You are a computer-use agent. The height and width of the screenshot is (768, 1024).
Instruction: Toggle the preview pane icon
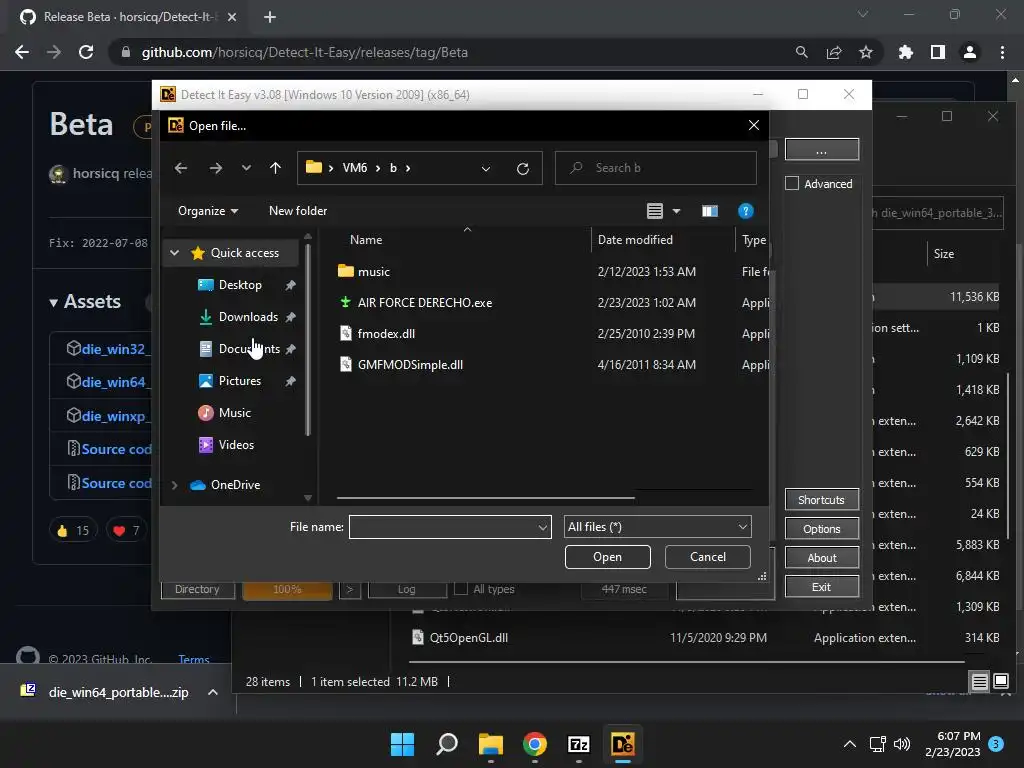pyautogui.click(x=710, y=211)
